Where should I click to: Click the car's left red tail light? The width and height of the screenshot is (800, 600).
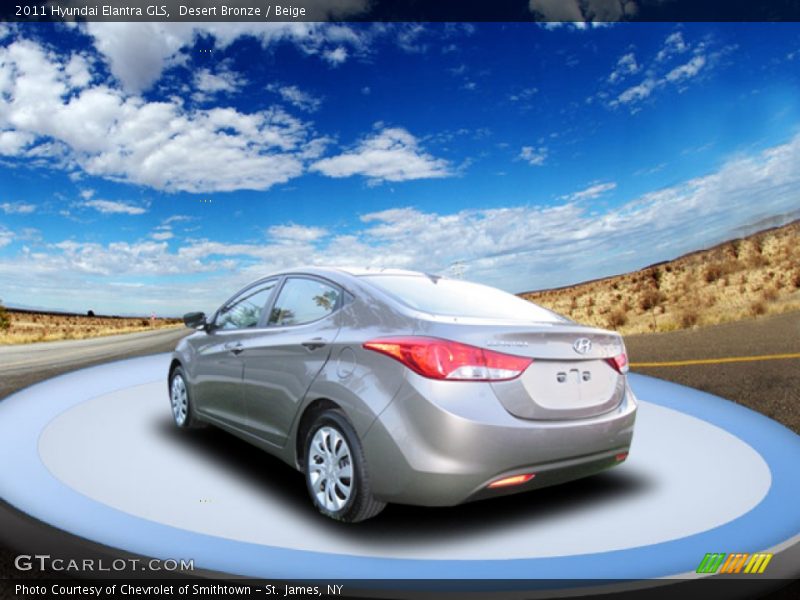tap(449, 359)
